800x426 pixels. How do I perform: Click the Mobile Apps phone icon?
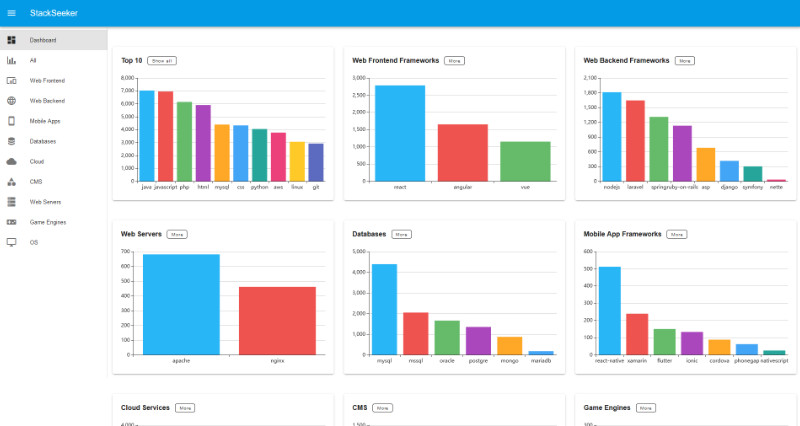(11, 121)
